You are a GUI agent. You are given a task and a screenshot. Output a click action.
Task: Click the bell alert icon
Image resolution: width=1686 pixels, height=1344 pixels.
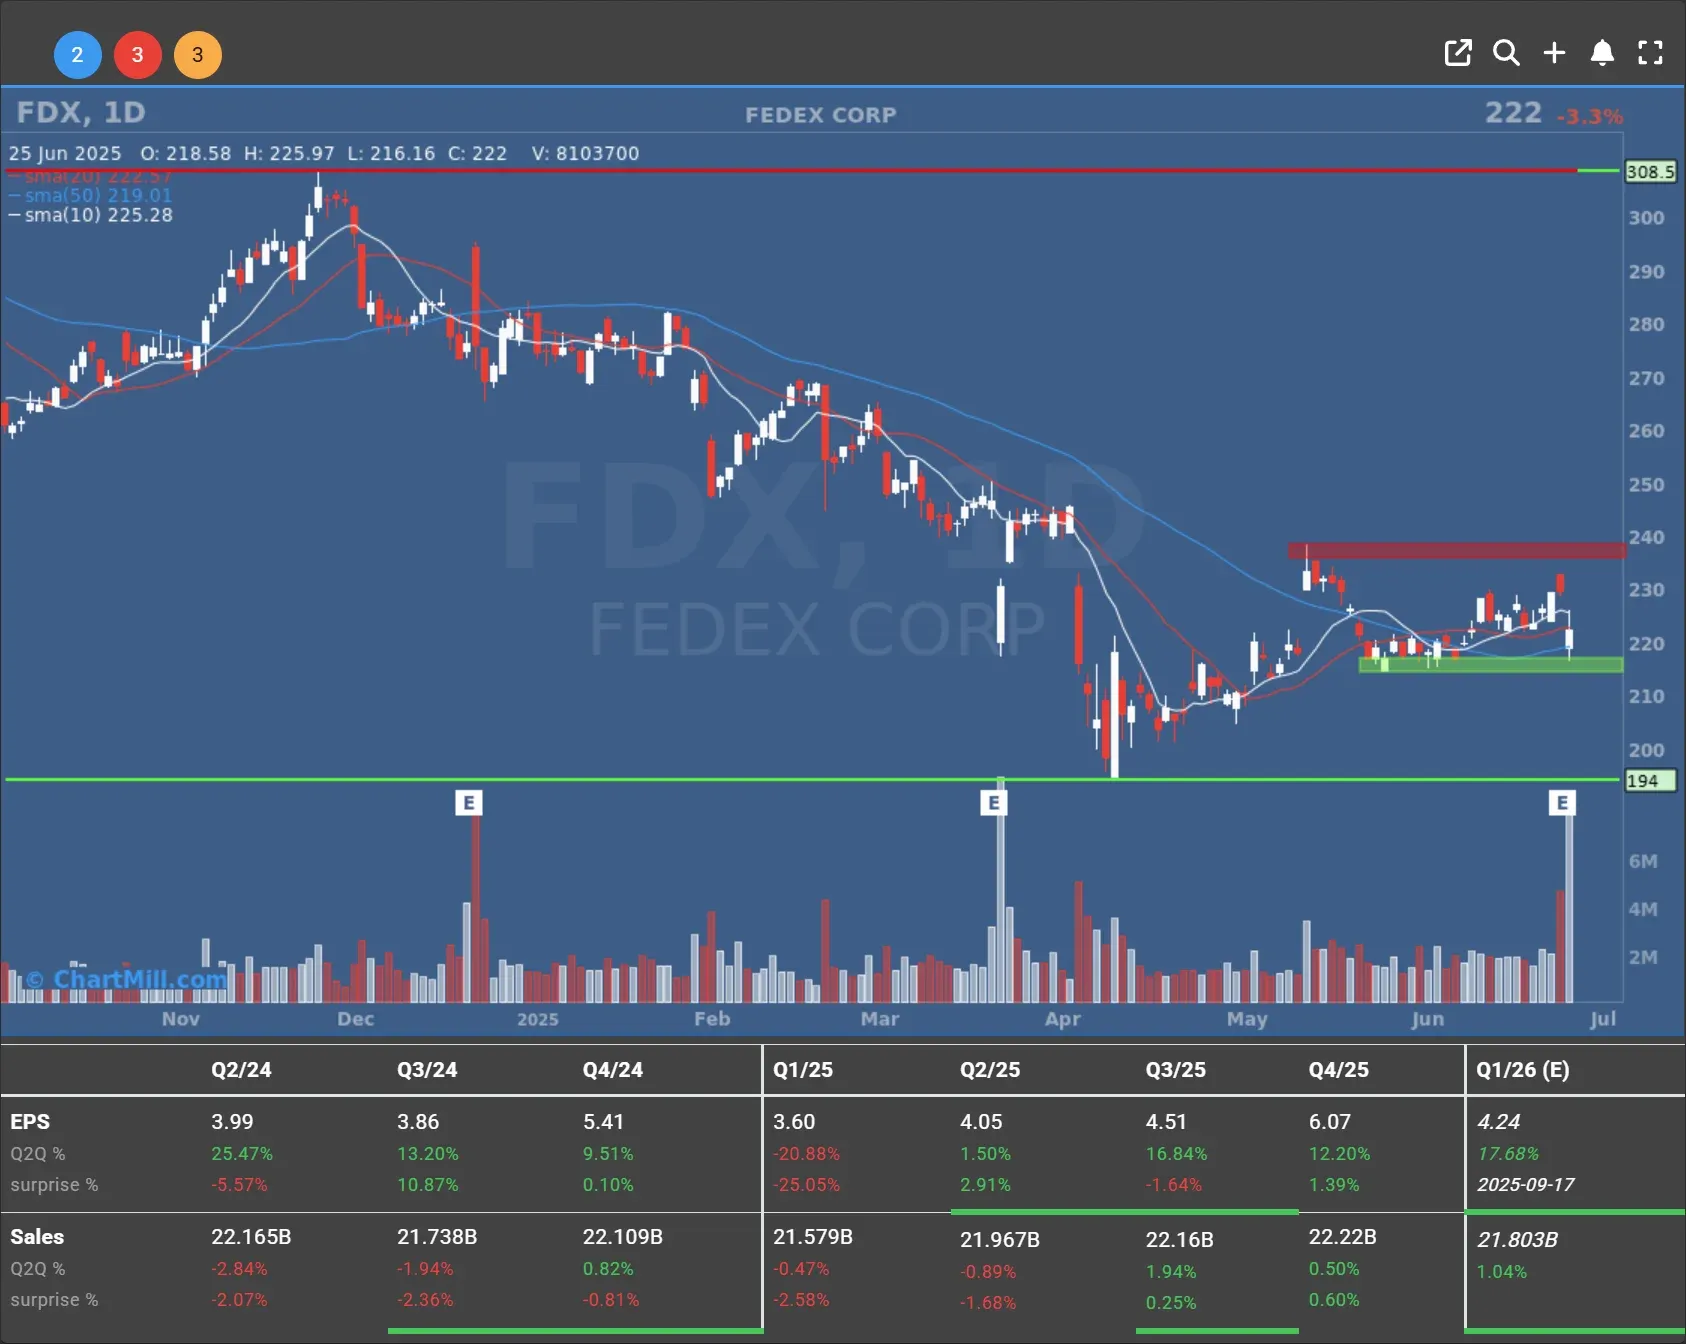coord(1602,53)
